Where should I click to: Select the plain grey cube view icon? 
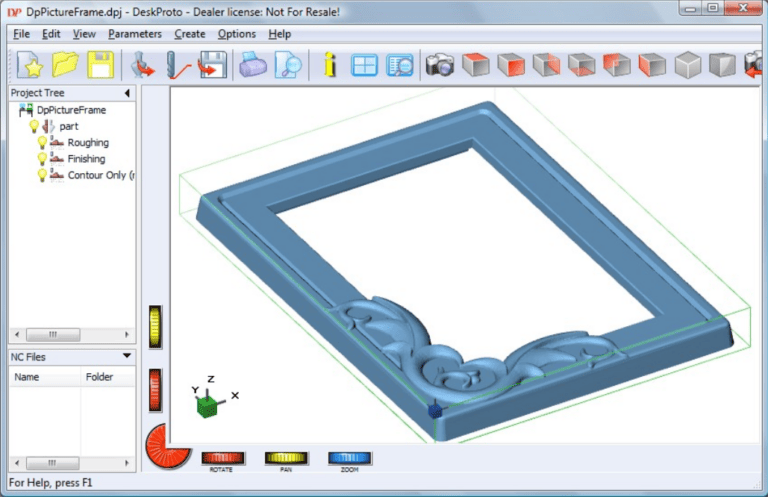point(687,66)
